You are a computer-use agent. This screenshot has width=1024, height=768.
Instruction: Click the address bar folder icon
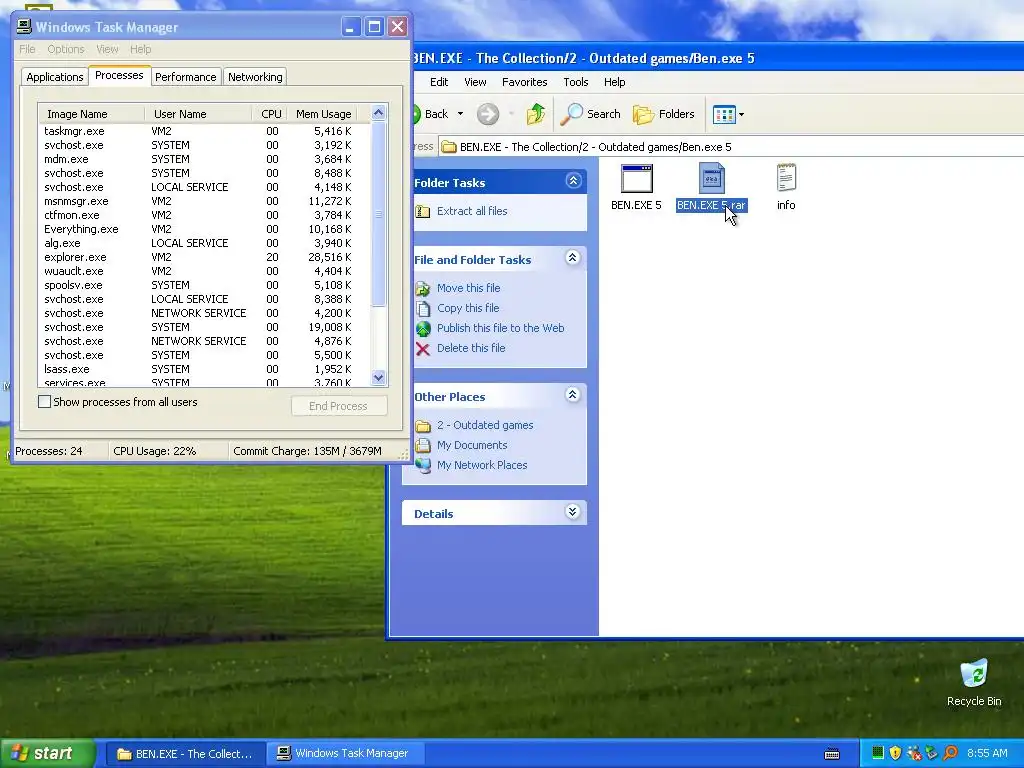(449, 147)
